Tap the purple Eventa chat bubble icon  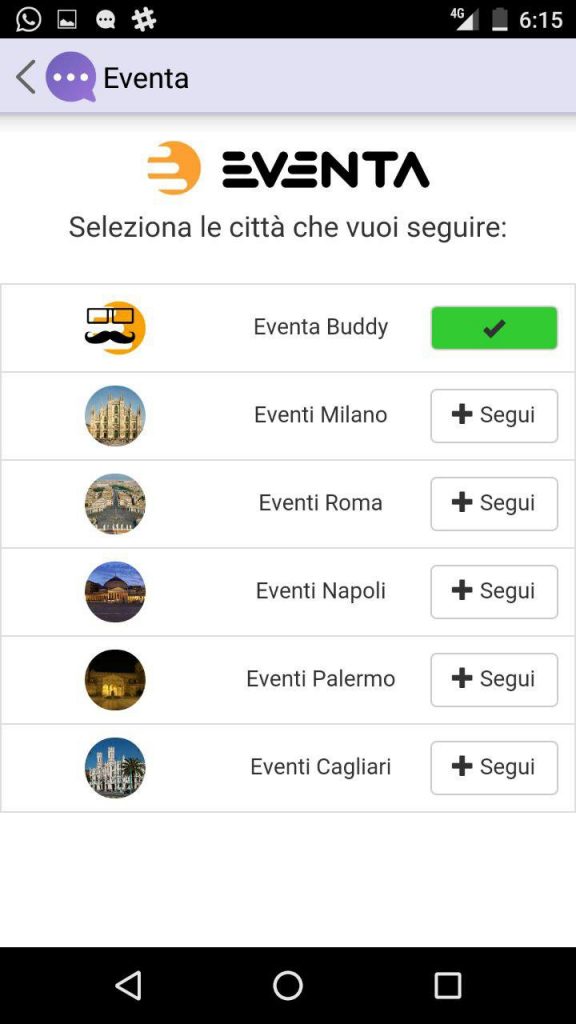(68, 76)
